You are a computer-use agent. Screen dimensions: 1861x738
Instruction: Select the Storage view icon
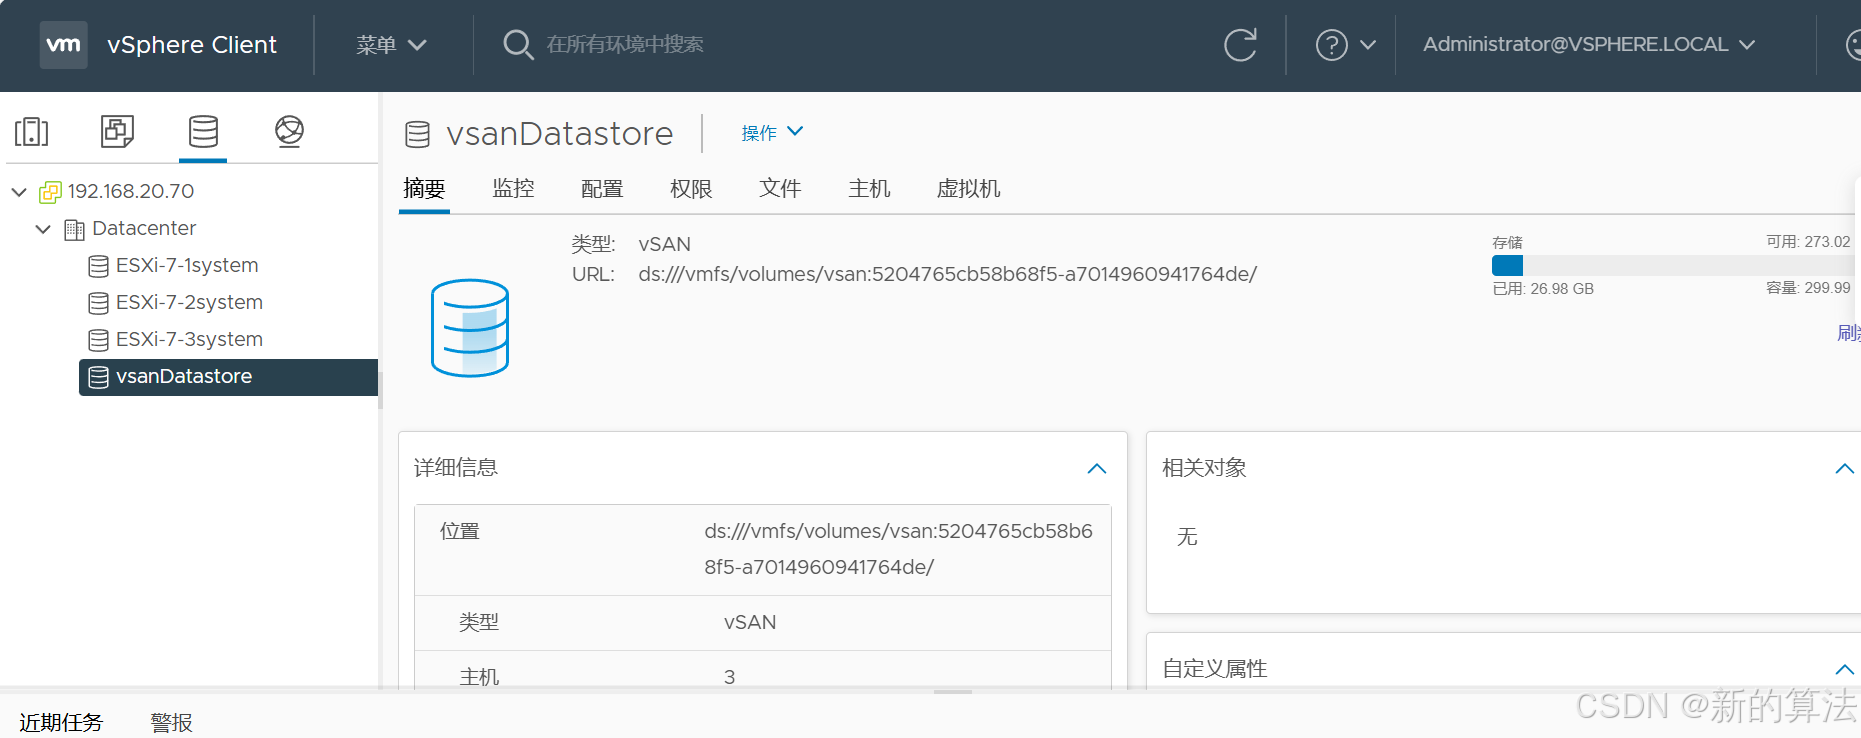click(203, 131)
